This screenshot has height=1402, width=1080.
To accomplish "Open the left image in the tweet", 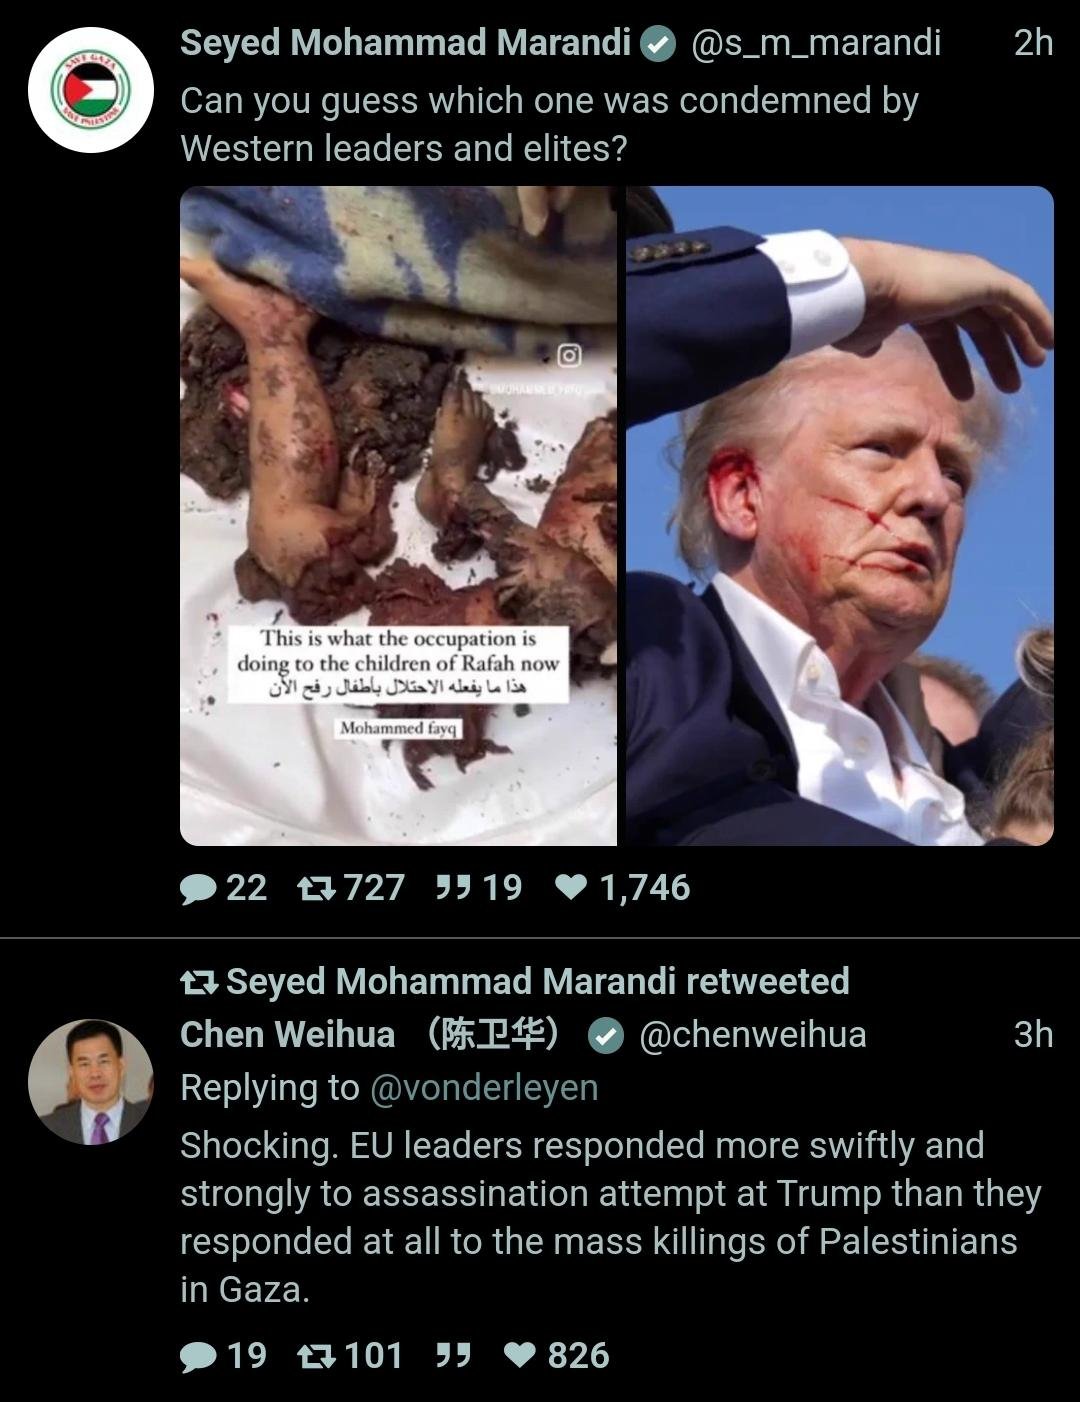I will tap(398, 516).
